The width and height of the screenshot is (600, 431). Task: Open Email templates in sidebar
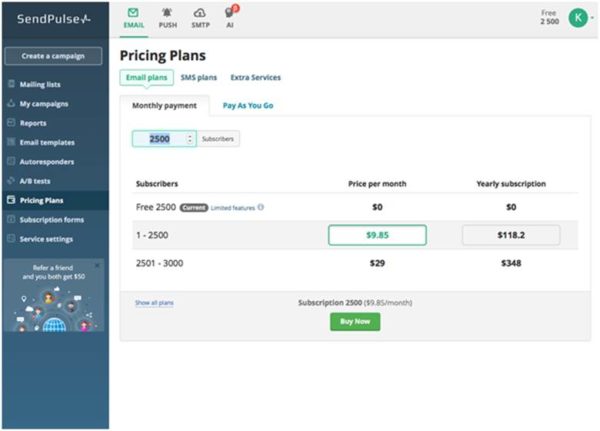[47, 142]
